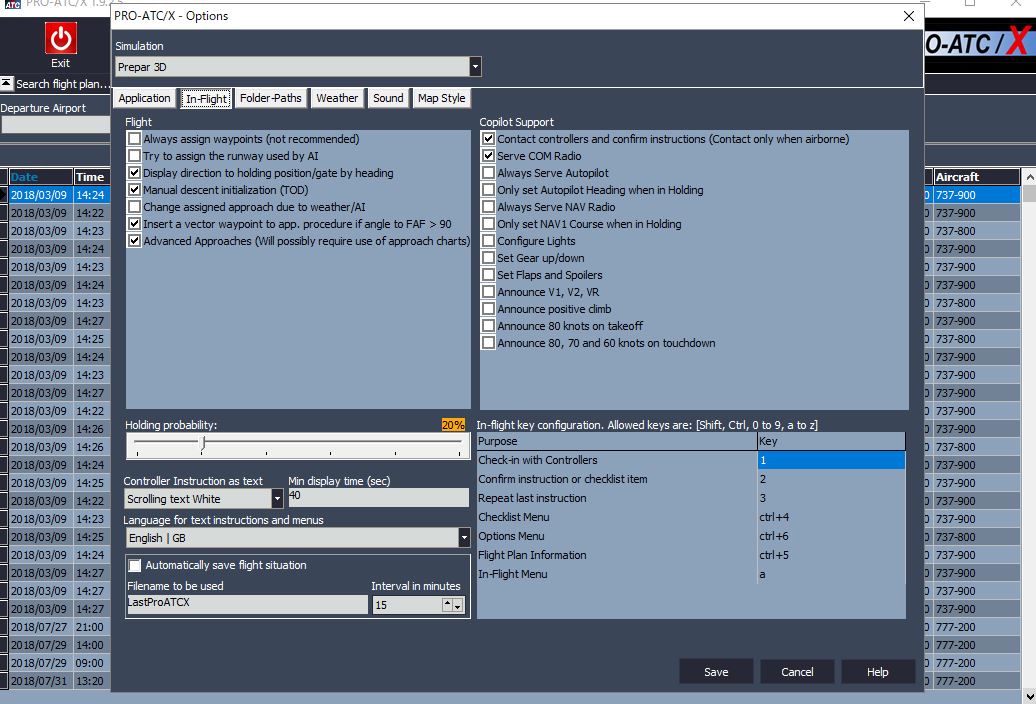Check Only set NAV1 Course when in Holding
This screenshot has height=704, width=1036.
click(x=488, y=224)
